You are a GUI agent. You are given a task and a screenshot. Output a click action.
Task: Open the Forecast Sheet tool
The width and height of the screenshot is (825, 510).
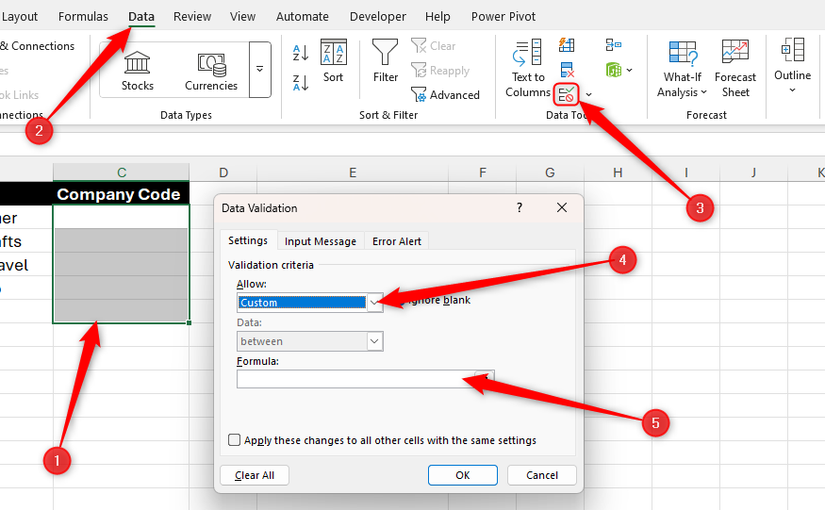point(735,68)
